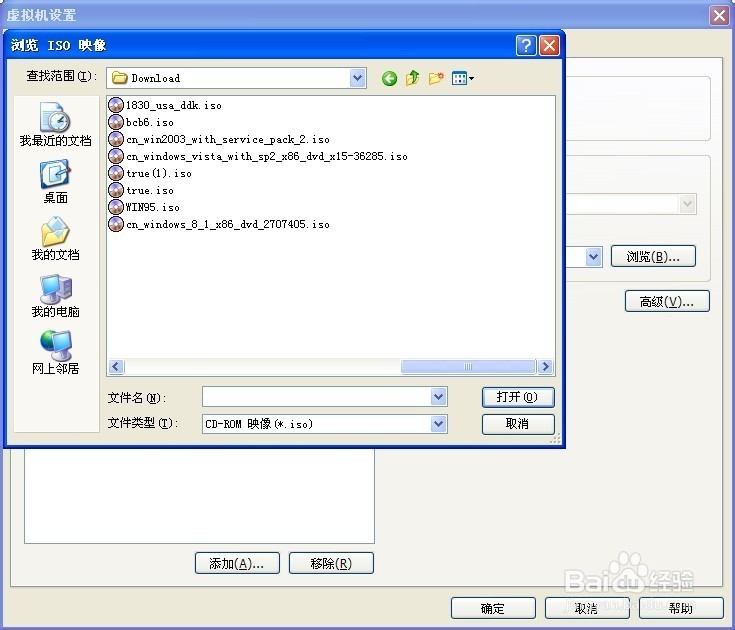
Task: Click the 文件名 input field
Action: click(x=317, y=397)
